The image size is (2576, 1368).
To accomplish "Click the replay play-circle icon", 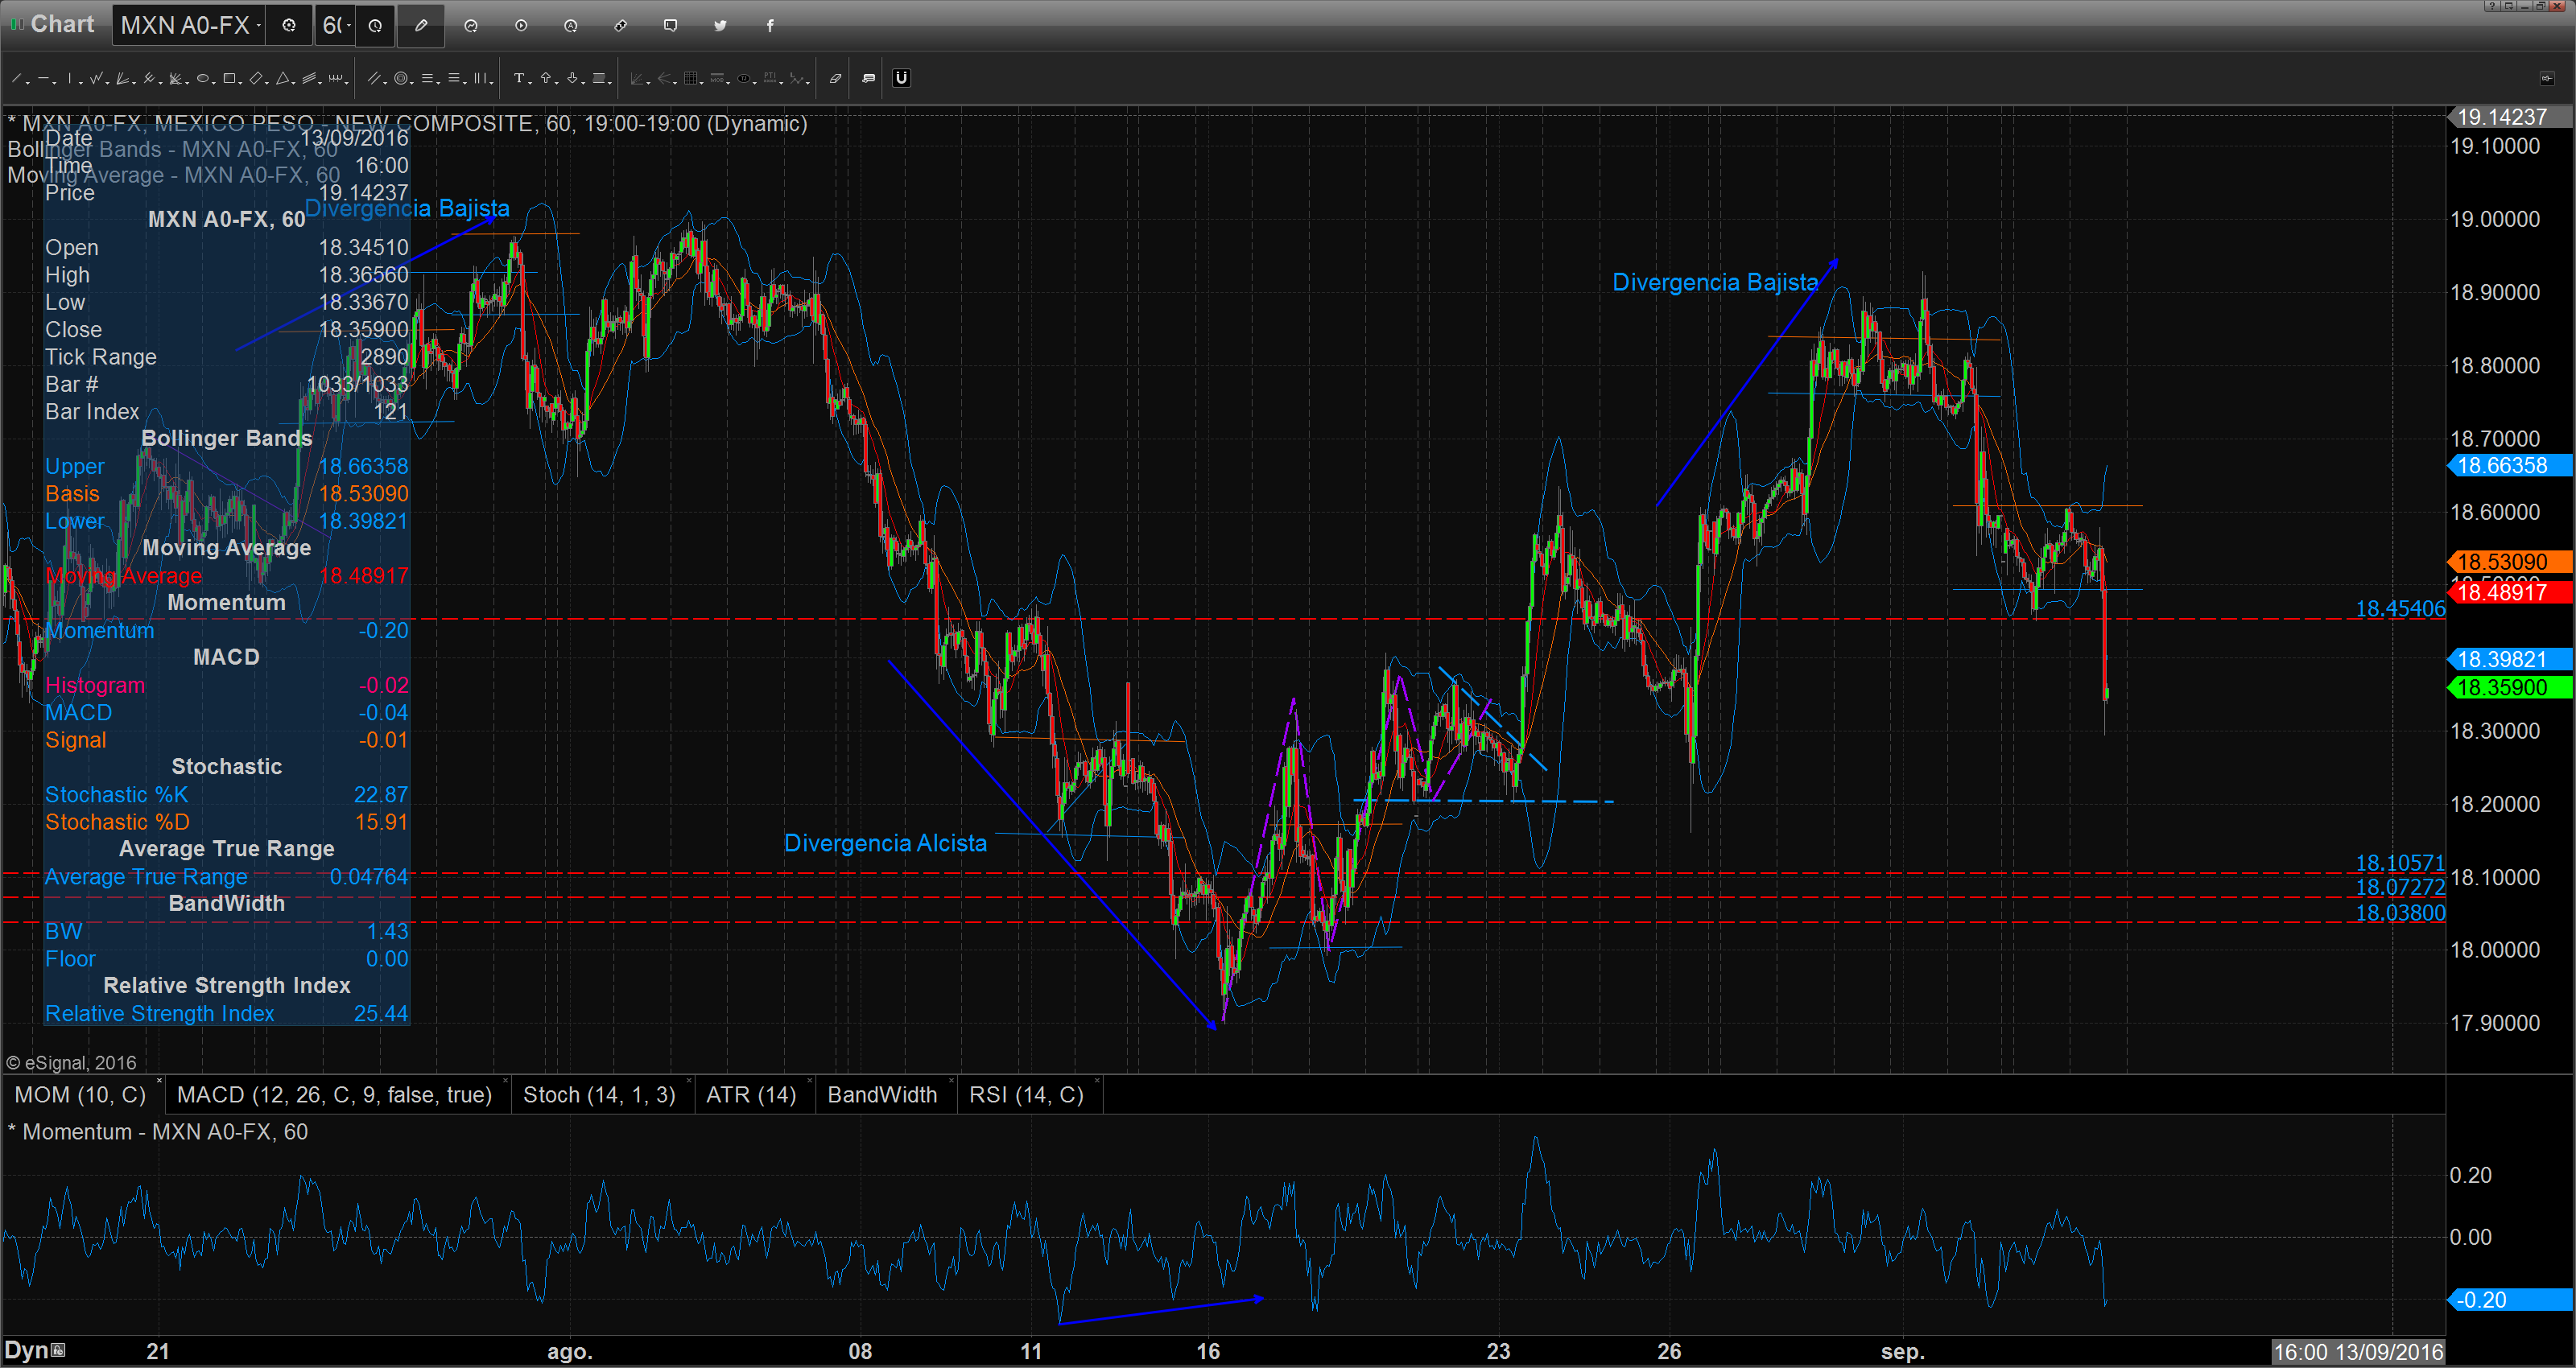I will (x=521, y=25).
